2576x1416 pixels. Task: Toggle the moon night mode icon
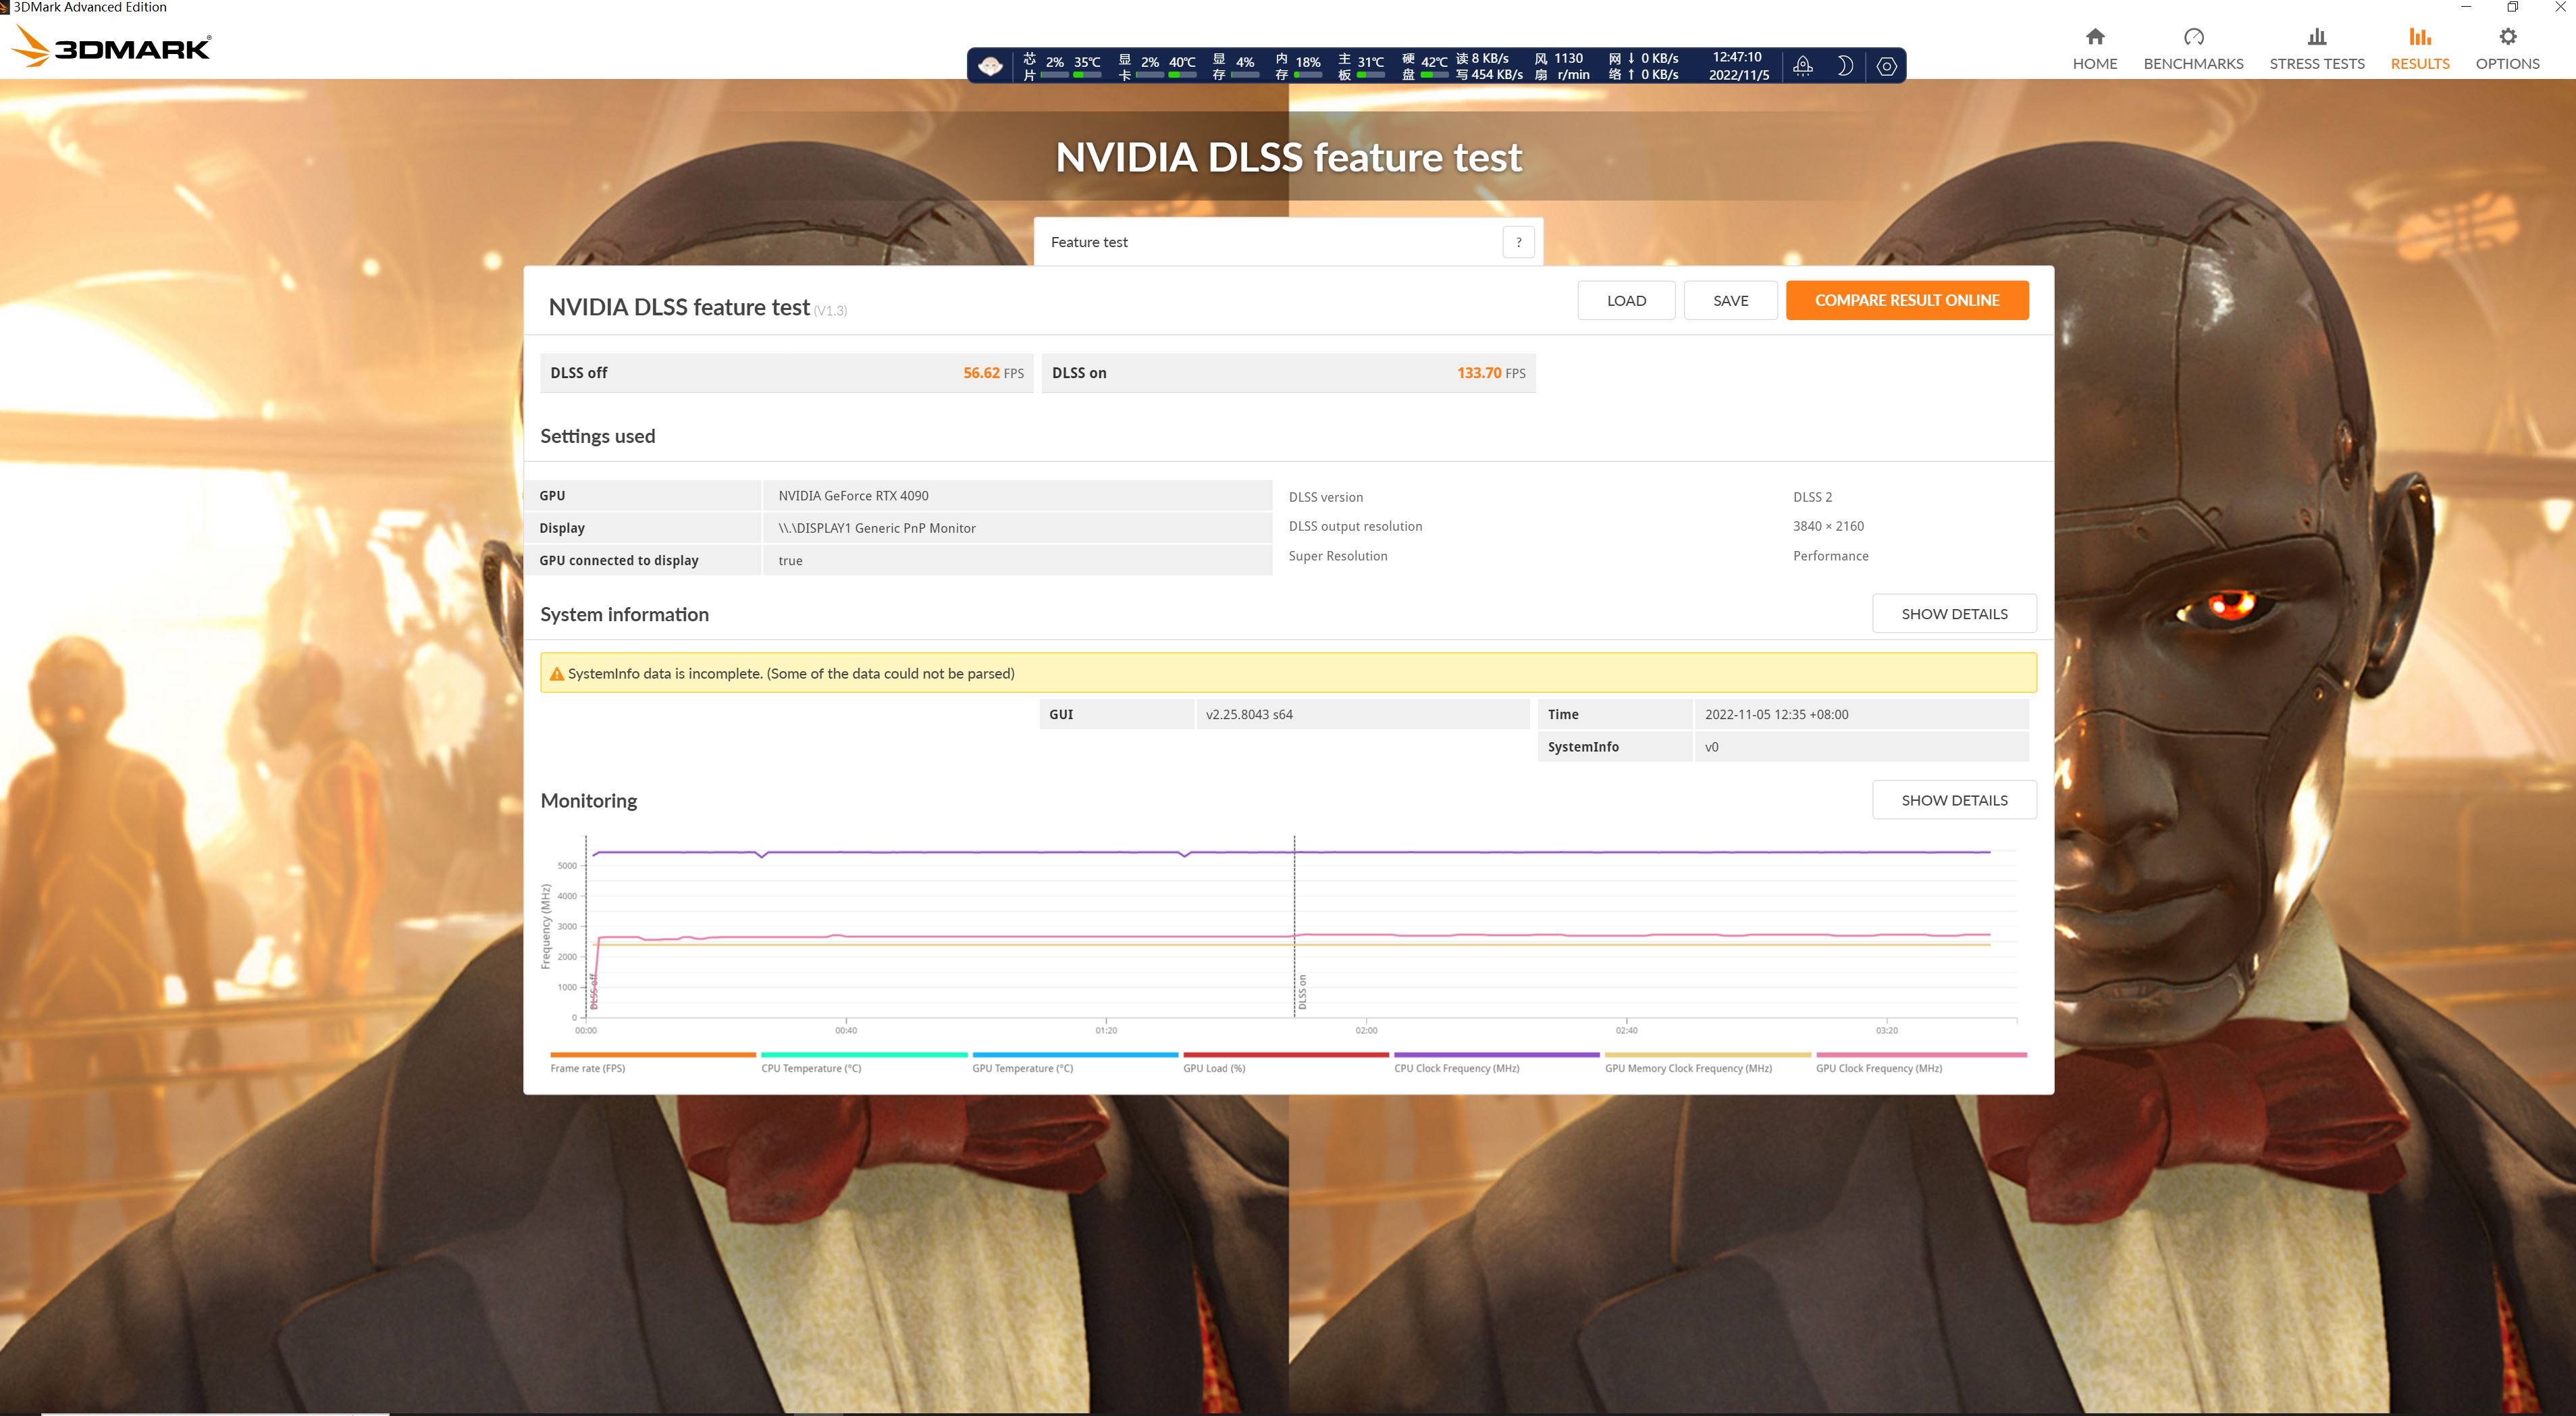pos(1845,66)
